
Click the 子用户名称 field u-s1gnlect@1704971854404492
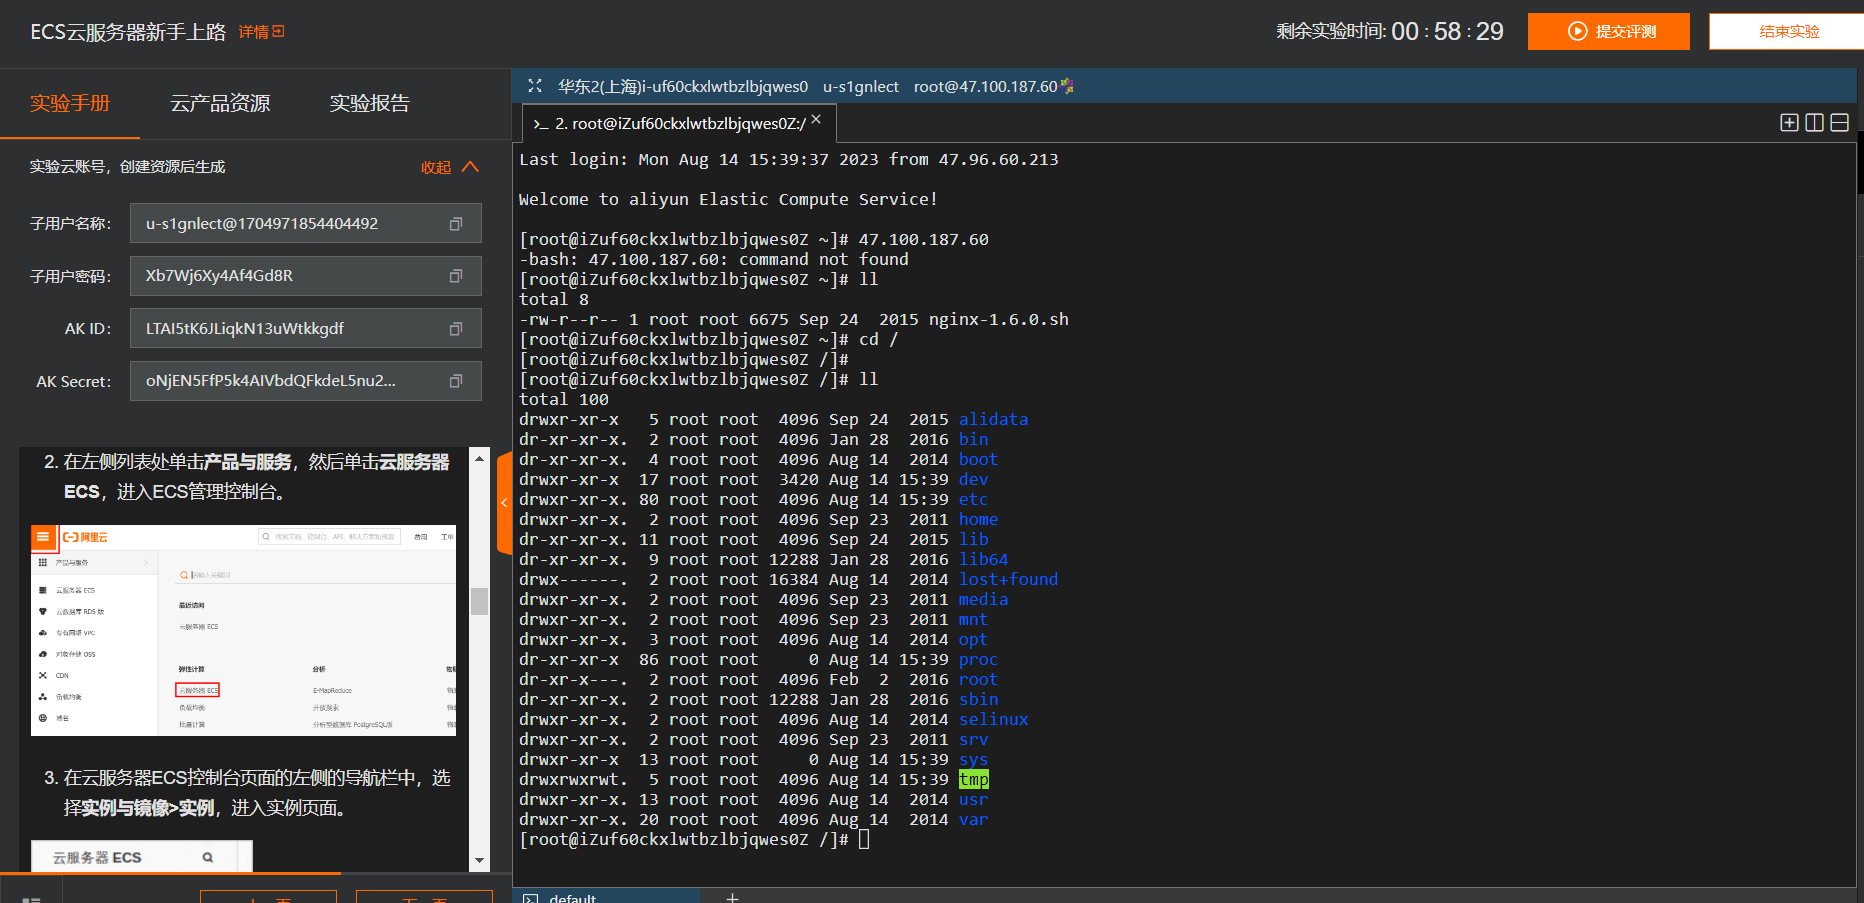[306, 223]
